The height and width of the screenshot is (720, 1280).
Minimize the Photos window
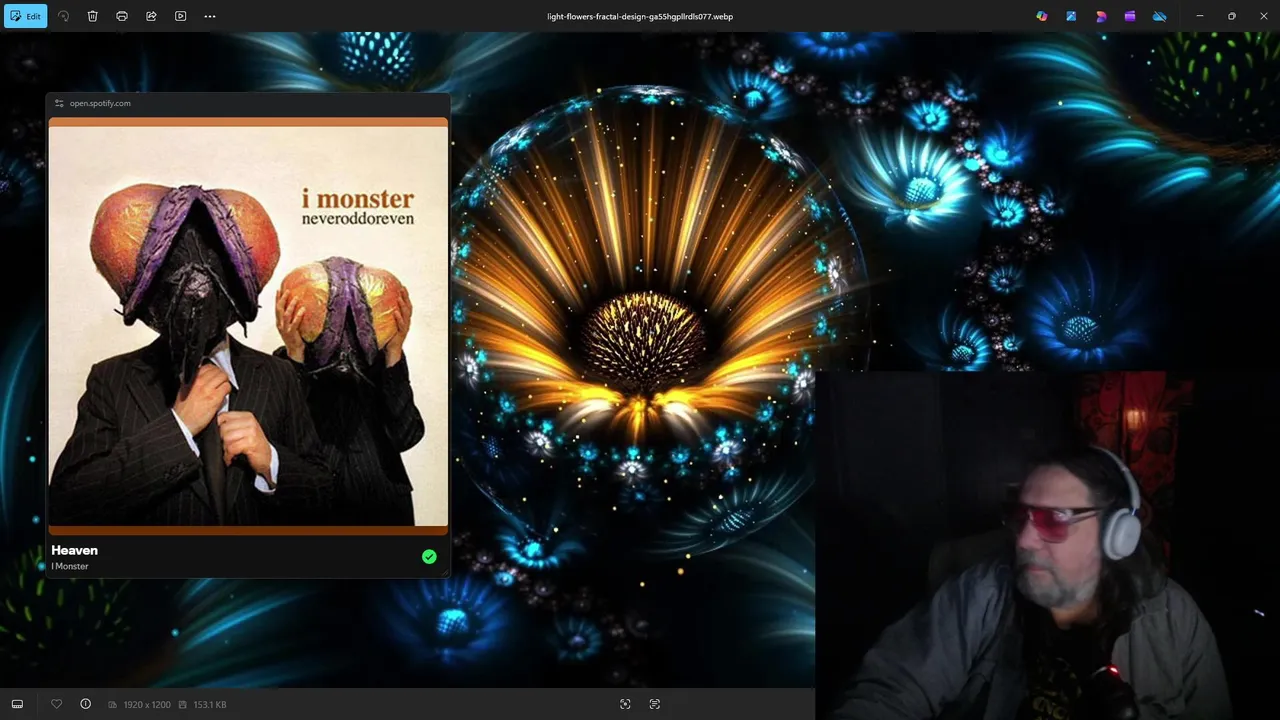(x=1200, y=16)
